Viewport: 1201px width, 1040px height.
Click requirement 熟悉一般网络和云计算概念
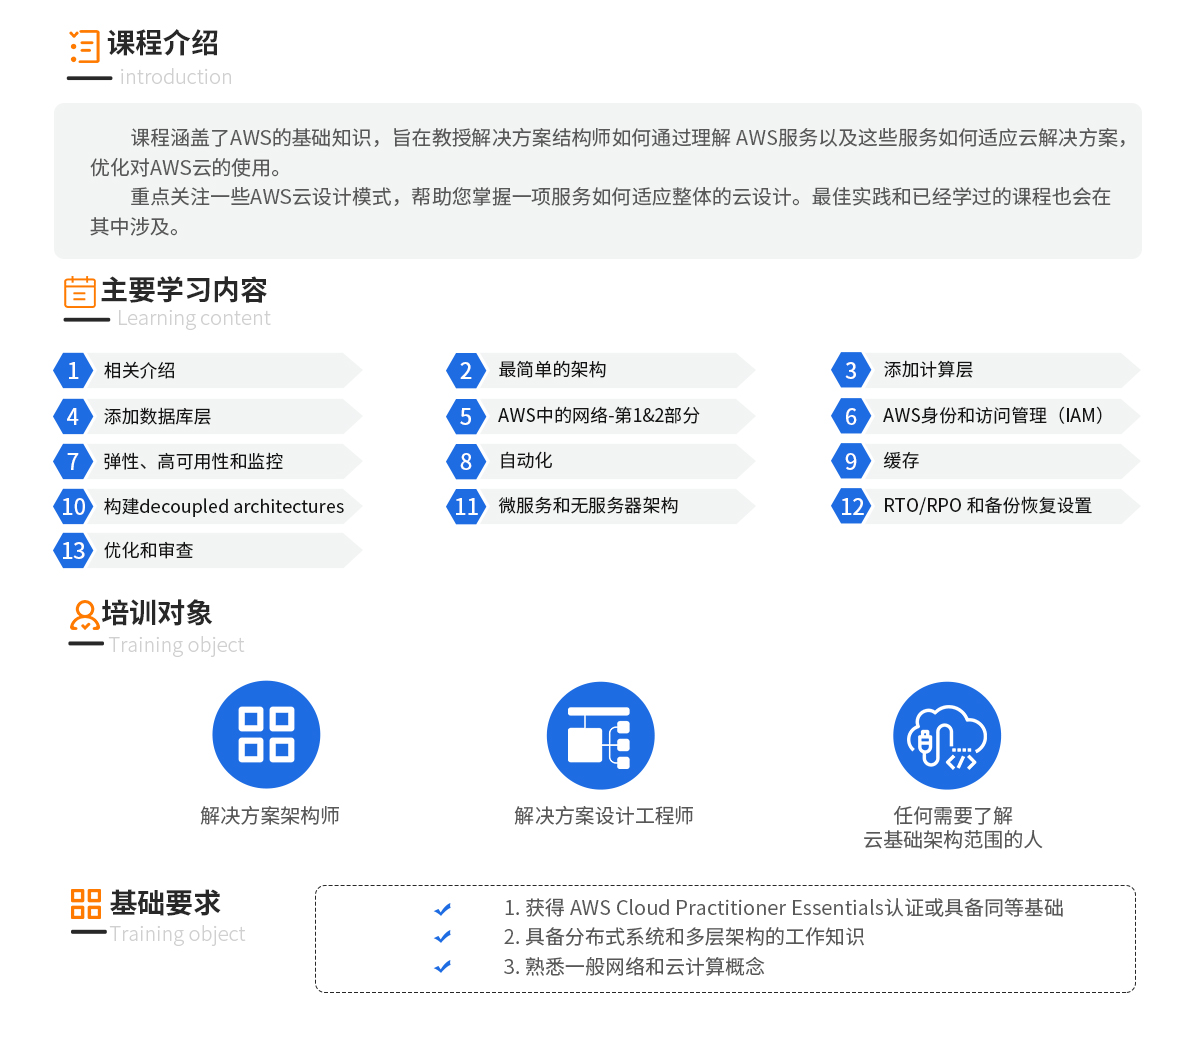tap(634, 967)
